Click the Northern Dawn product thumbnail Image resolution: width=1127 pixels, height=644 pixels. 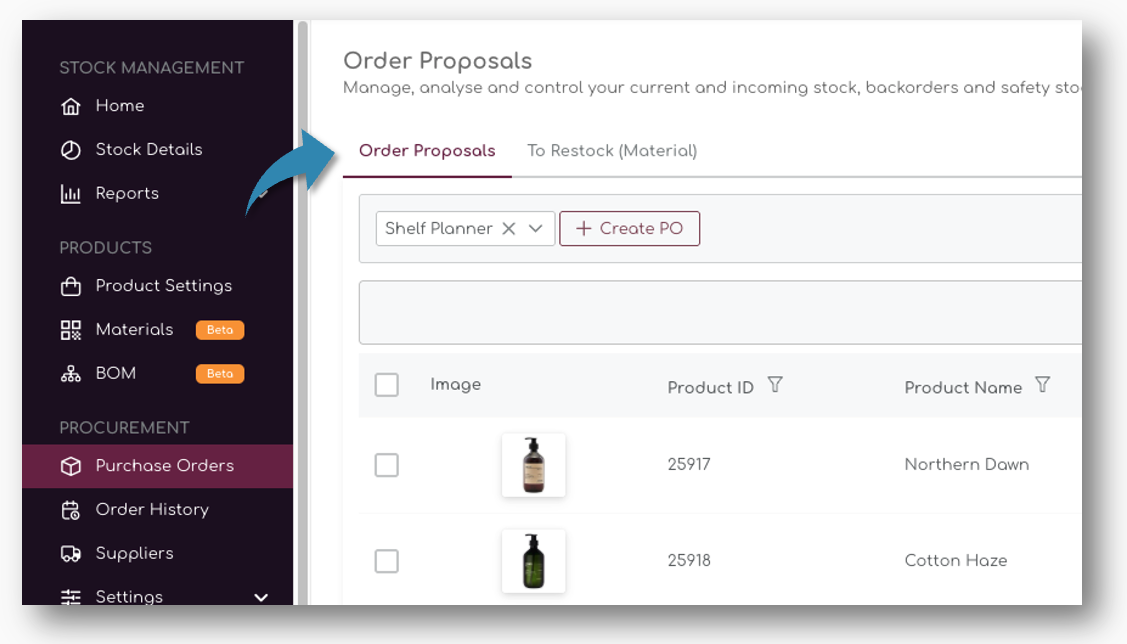point(533,465)
